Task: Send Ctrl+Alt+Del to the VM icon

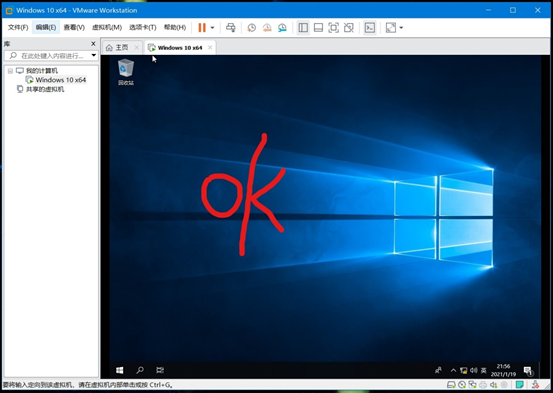Action: (x=231, y=28)
